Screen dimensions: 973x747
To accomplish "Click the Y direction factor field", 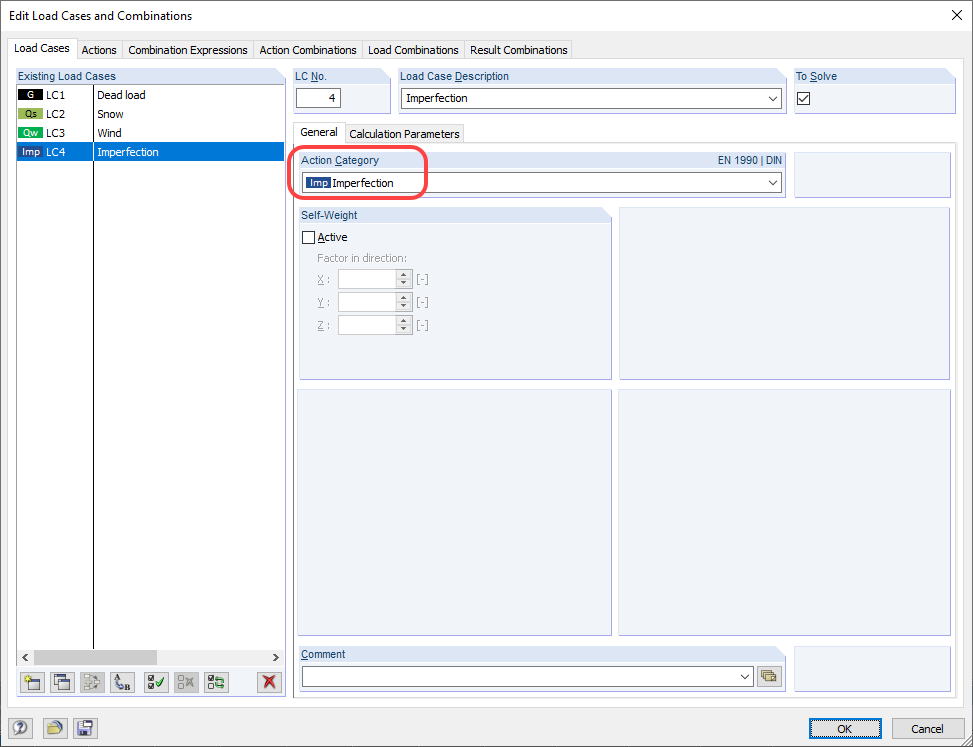I will coord(367,302).
